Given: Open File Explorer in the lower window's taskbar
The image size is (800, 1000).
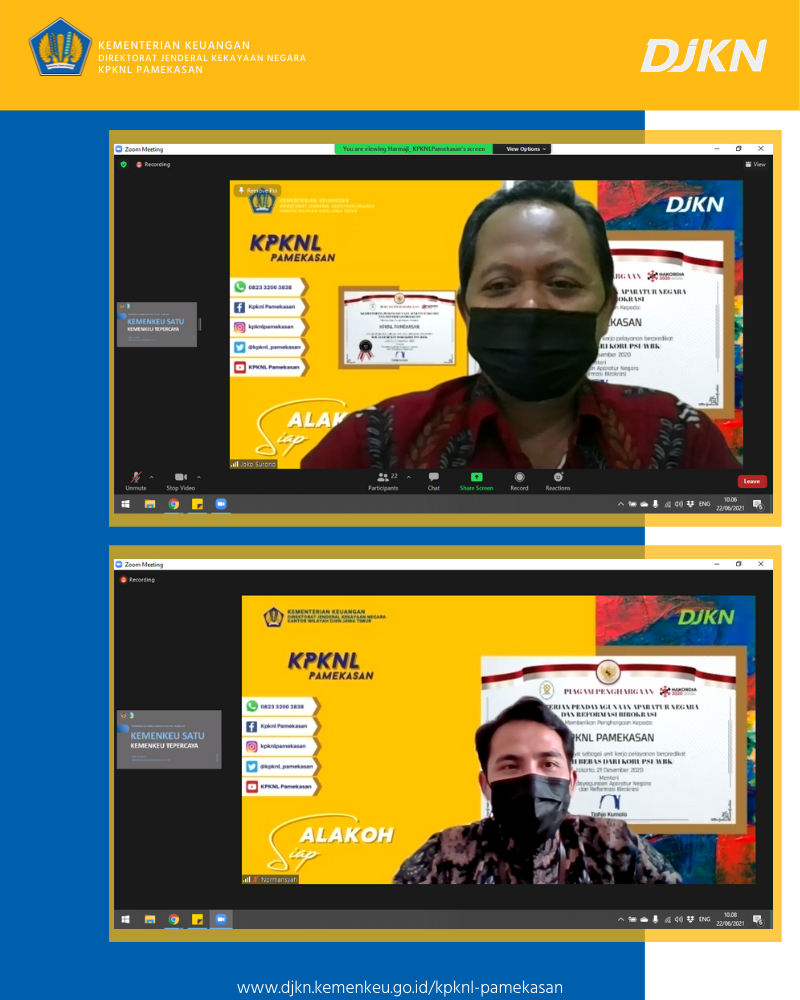Looking at the screenshot, I should [x=150, y=919].
